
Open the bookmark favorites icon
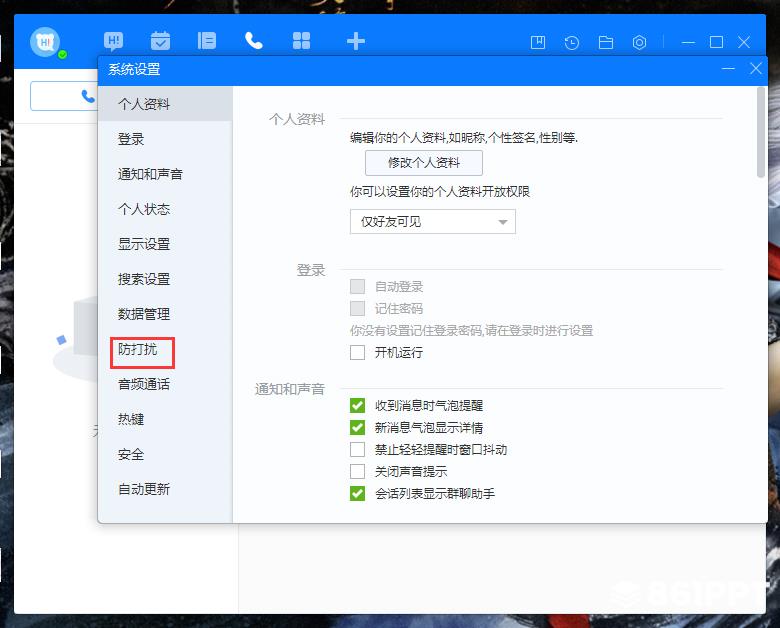538,42
